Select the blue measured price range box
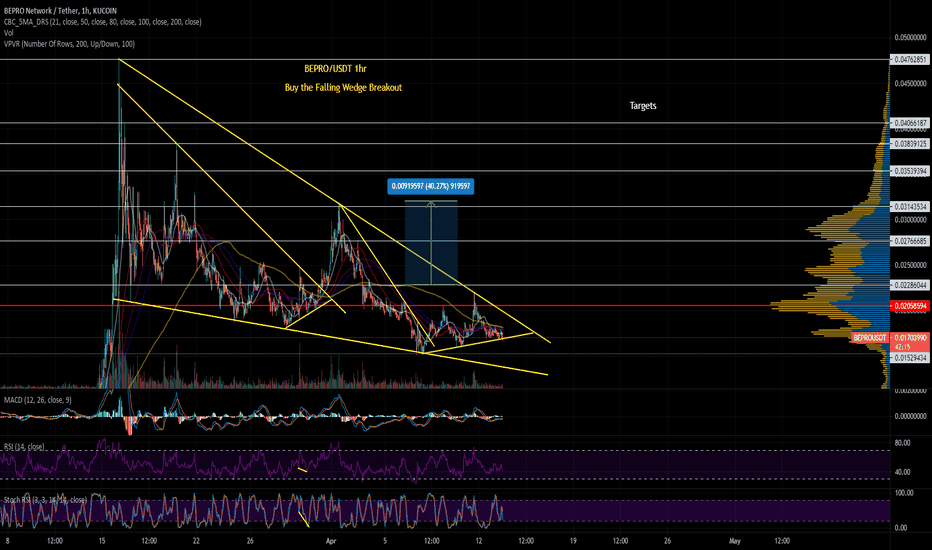Viewport: 932px width, 550px height. point(431,243)
